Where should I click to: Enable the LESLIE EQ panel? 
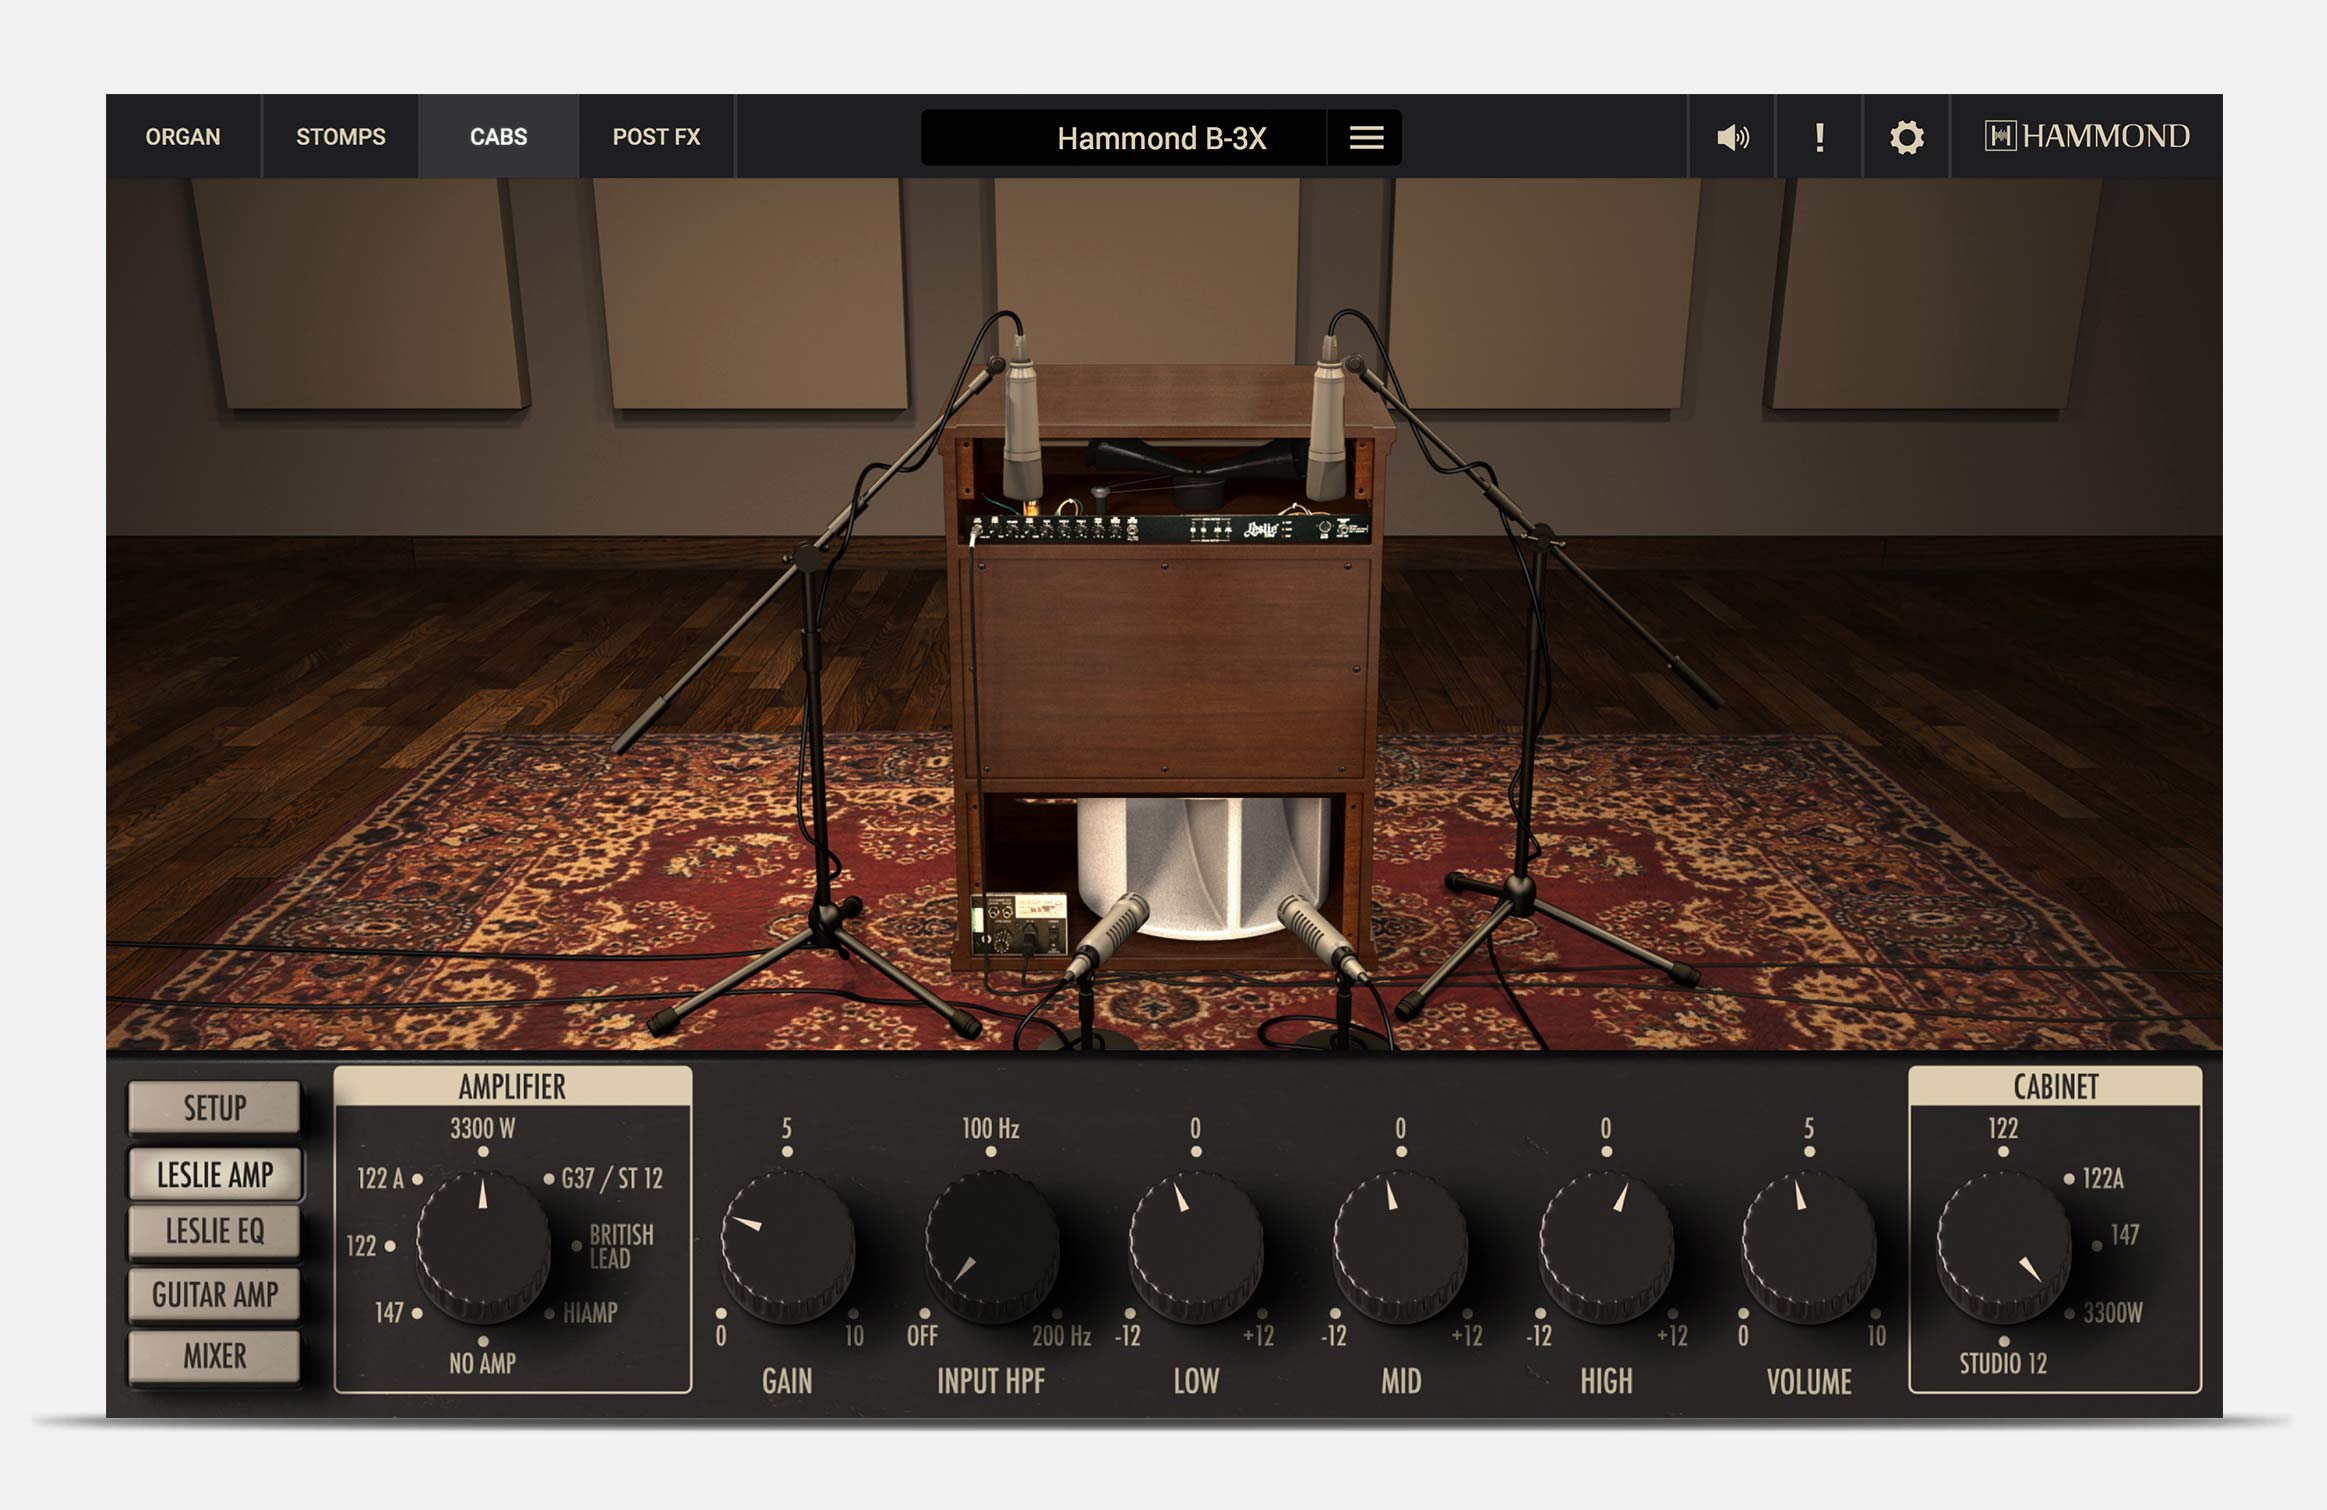pos(214,1233)
